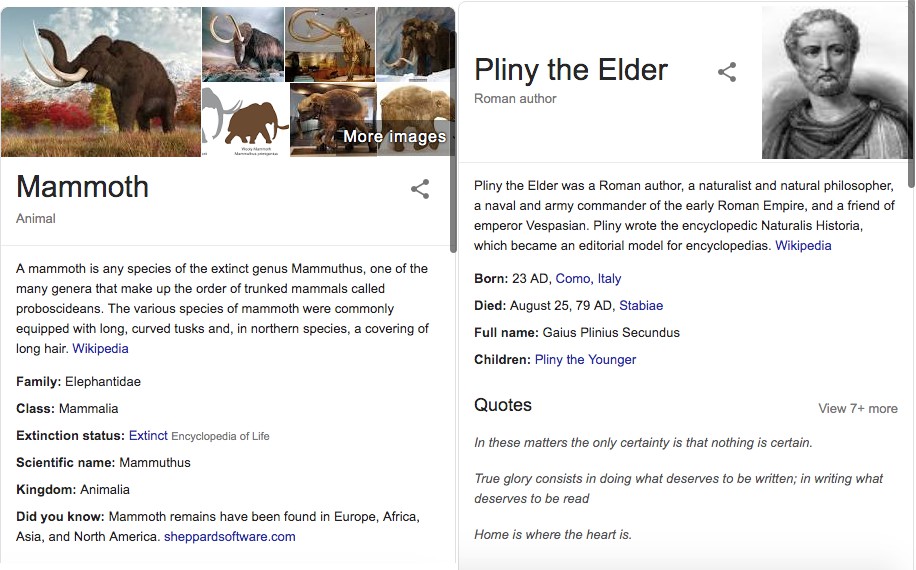Open Wikipedia link in Pliny description
This screenshot has height=570, width=916.
pos(803,246)
